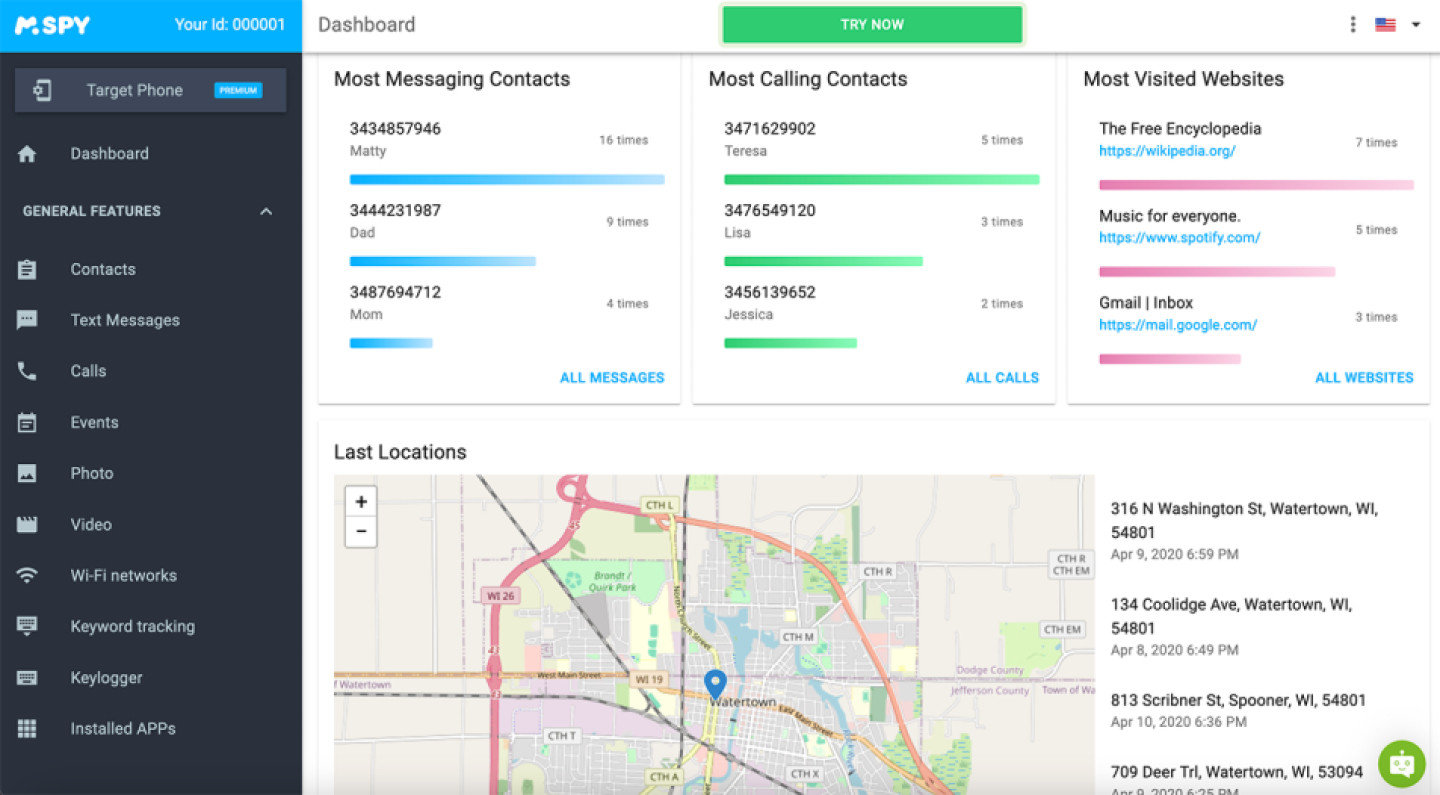Screen dimensions: 1440x795
Task: Select messaging contact number 3434857946
Action: [x=395, y=129]
